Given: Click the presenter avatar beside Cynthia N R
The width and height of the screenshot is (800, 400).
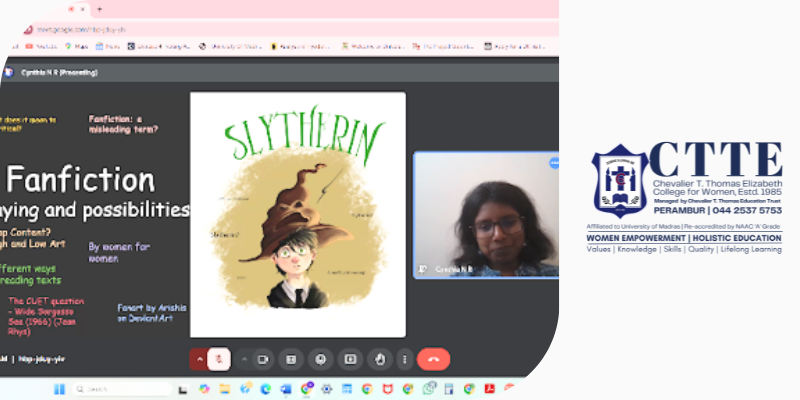Looking at the screenshot, I should (x=8, y=72).
